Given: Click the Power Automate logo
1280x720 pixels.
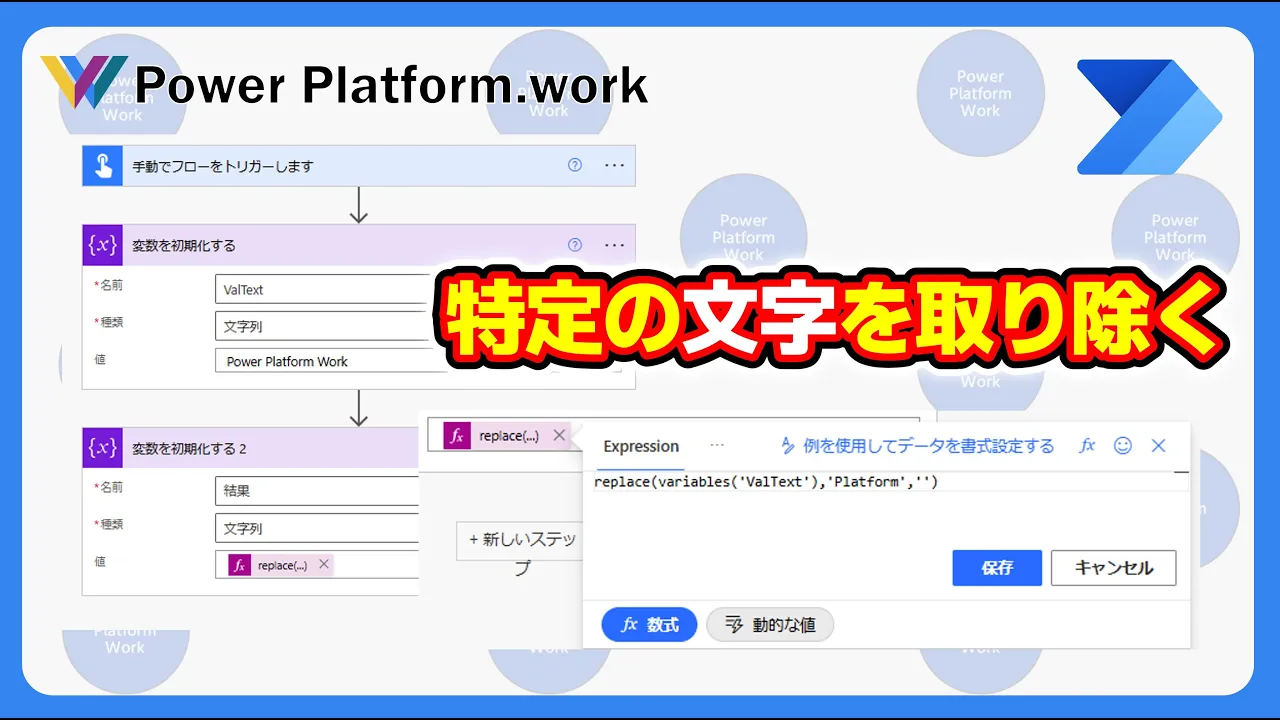Looking at the screenshot, I should click(1149, 117).
